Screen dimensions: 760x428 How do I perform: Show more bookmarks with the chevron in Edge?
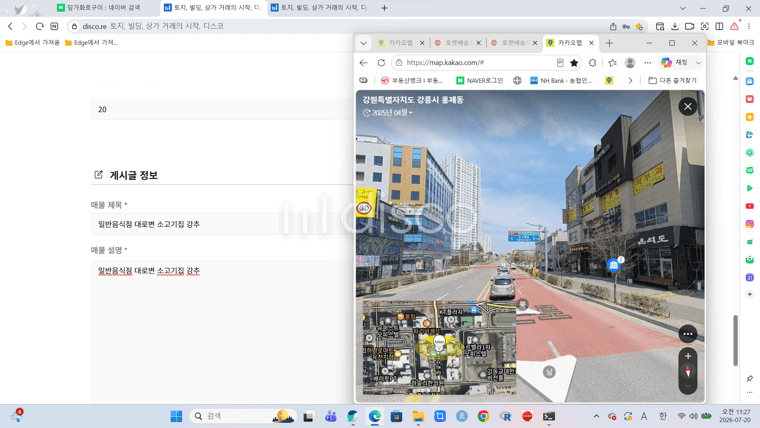pyautogui.click(x=630, y=80)
